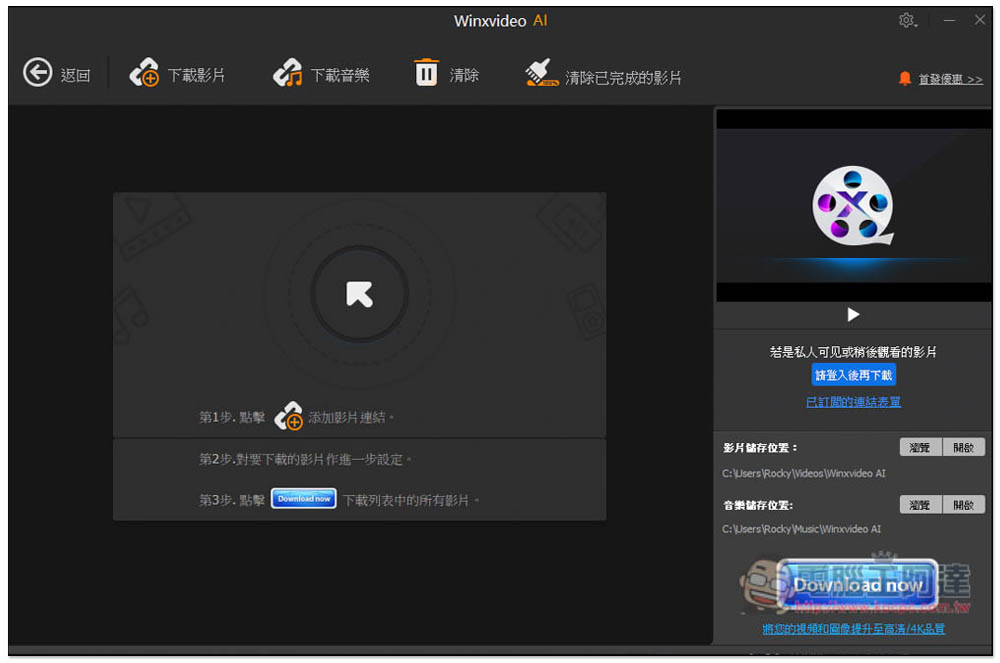Screen dimensions: 1000x663
Task: Click the back arrow icon (返回)
Action: [38, 73]
